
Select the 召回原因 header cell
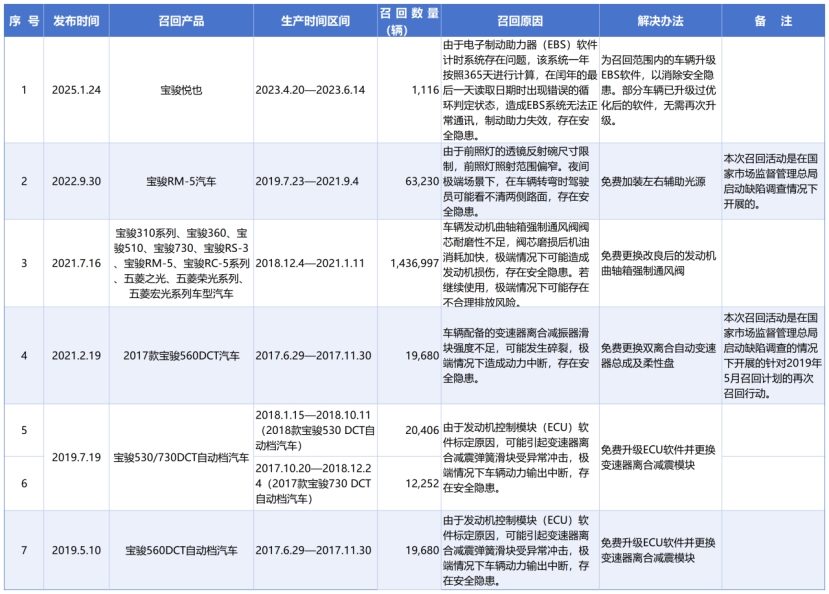pos(519,20)
